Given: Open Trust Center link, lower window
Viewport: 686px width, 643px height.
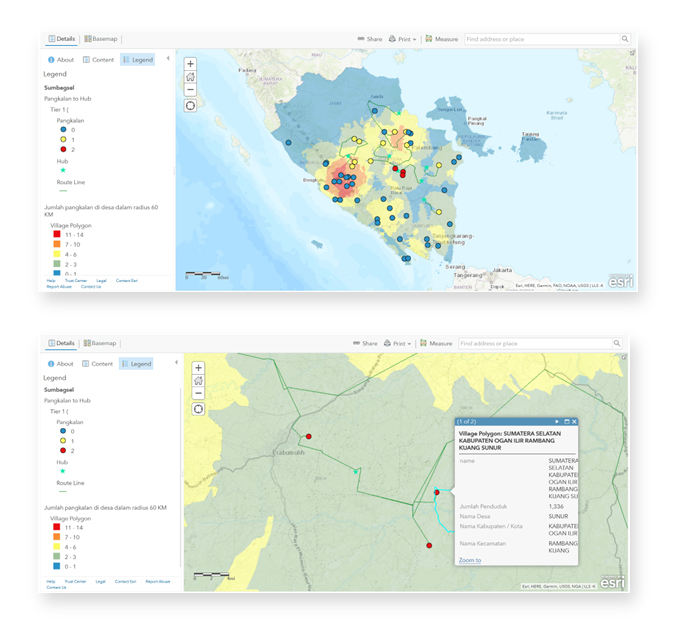Looking at the screenshot, I should pos(75,581).
